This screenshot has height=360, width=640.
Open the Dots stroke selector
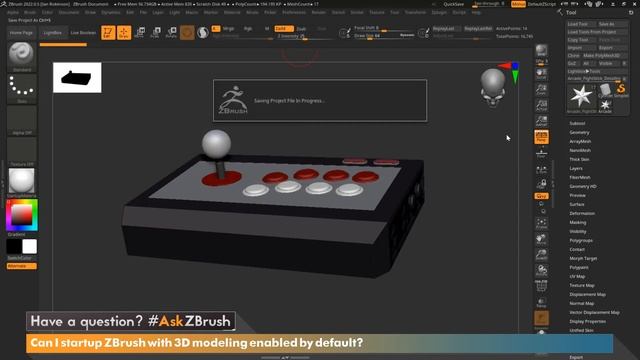[x=22, y=89]
